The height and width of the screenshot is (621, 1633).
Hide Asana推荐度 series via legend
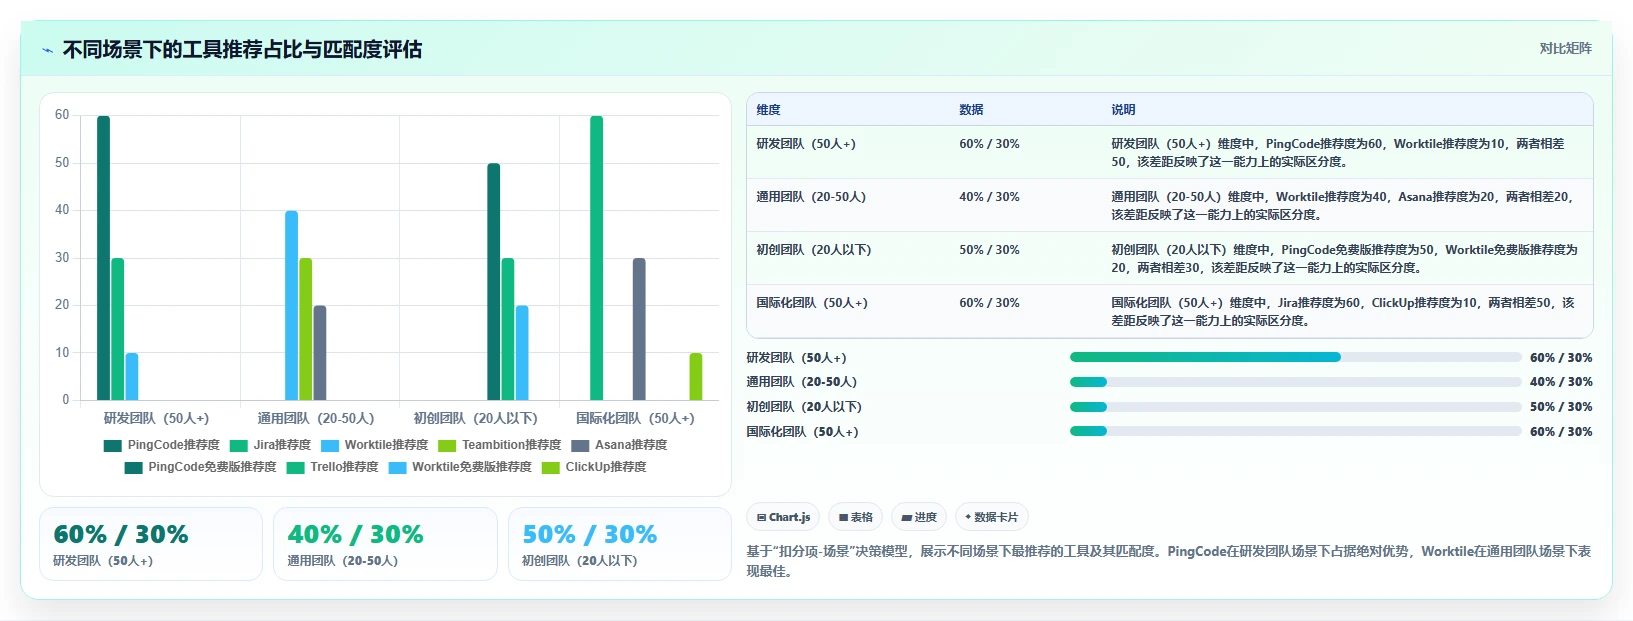pyautogui.click(x=618, y=445)
